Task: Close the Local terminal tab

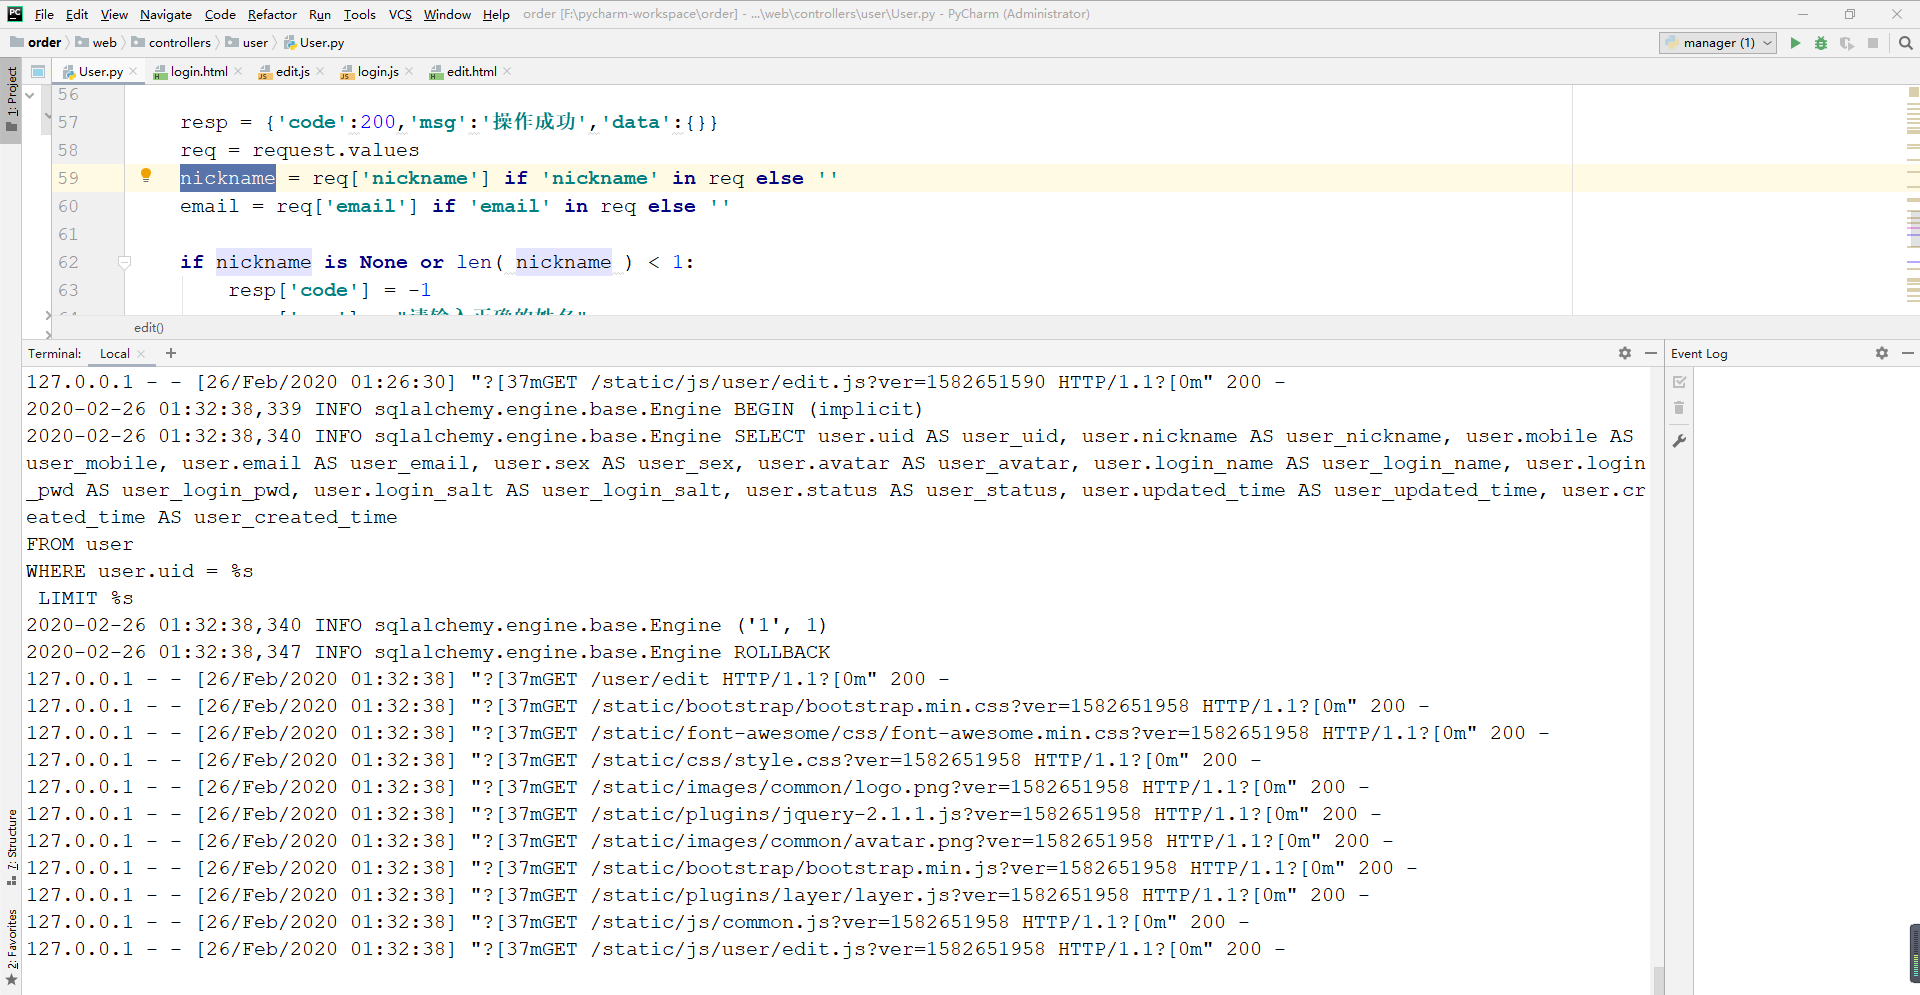Action: [x=141, y=354]
